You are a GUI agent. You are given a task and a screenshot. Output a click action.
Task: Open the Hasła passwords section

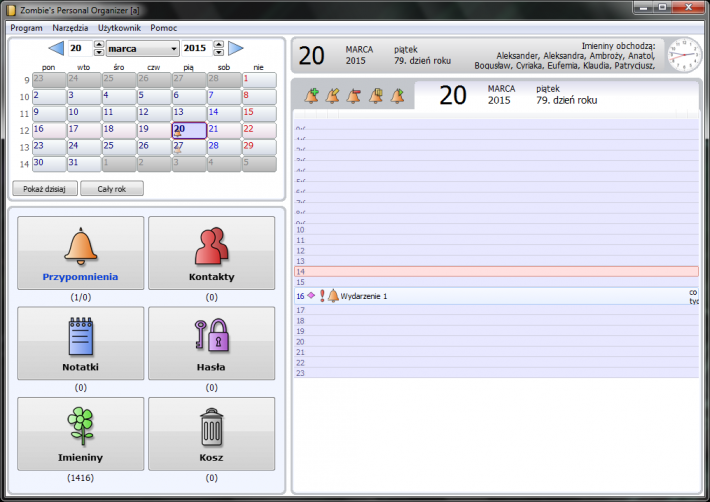pos(211,344)
